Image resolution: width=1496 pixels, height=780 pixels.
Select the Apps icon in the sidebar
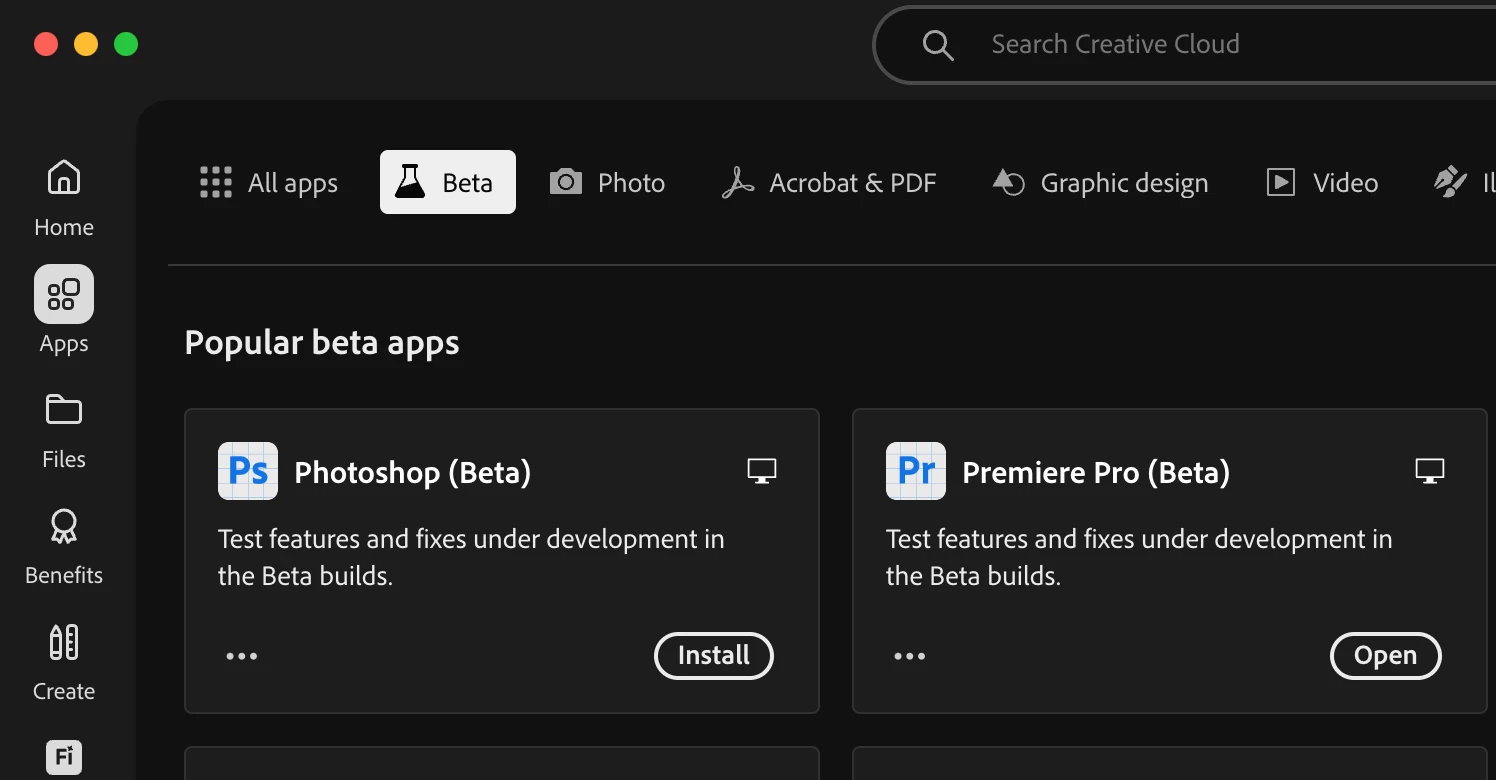tap(64, 294)
